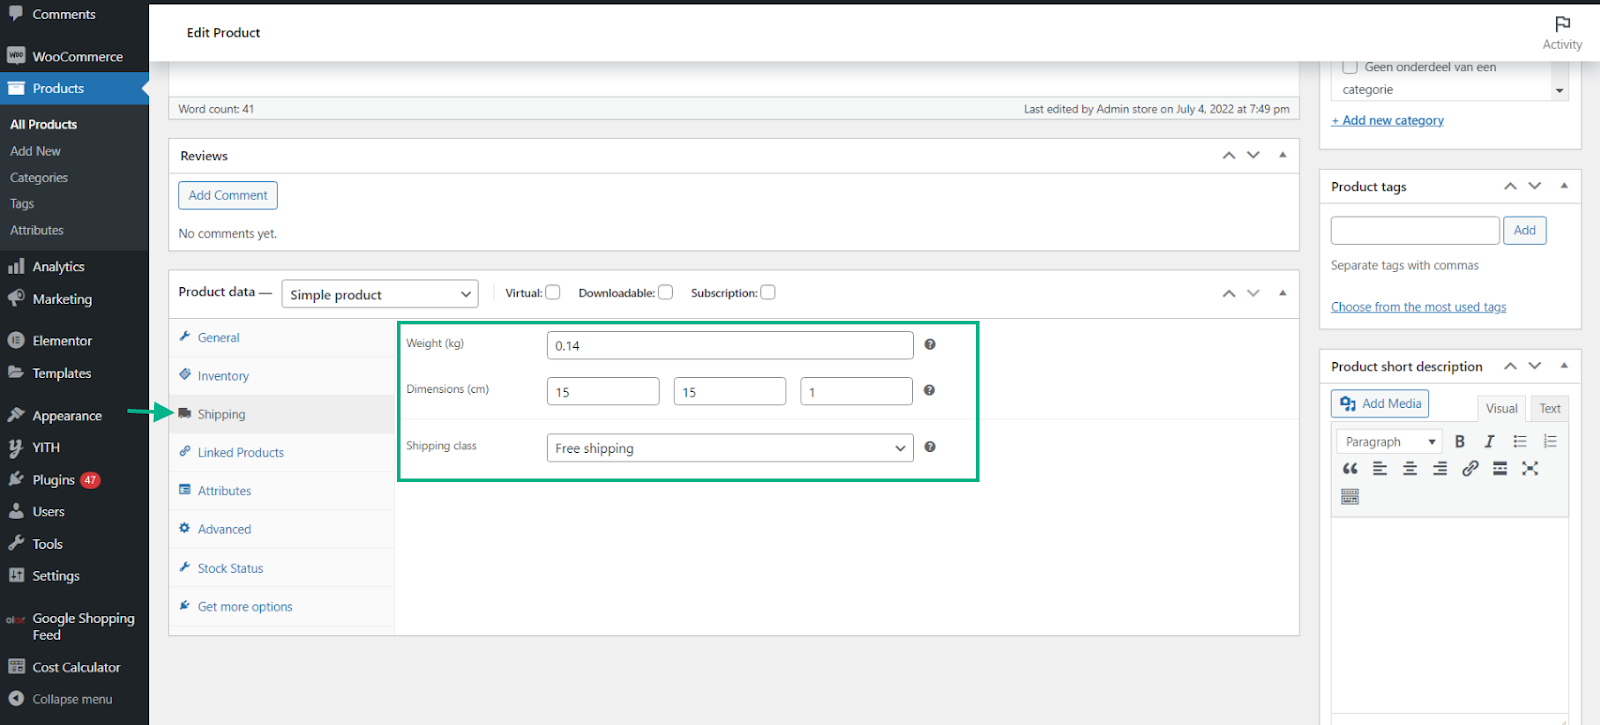The image size is (1600, 725).
Task: Insert a link in editor
Action: pos(1470,468)
